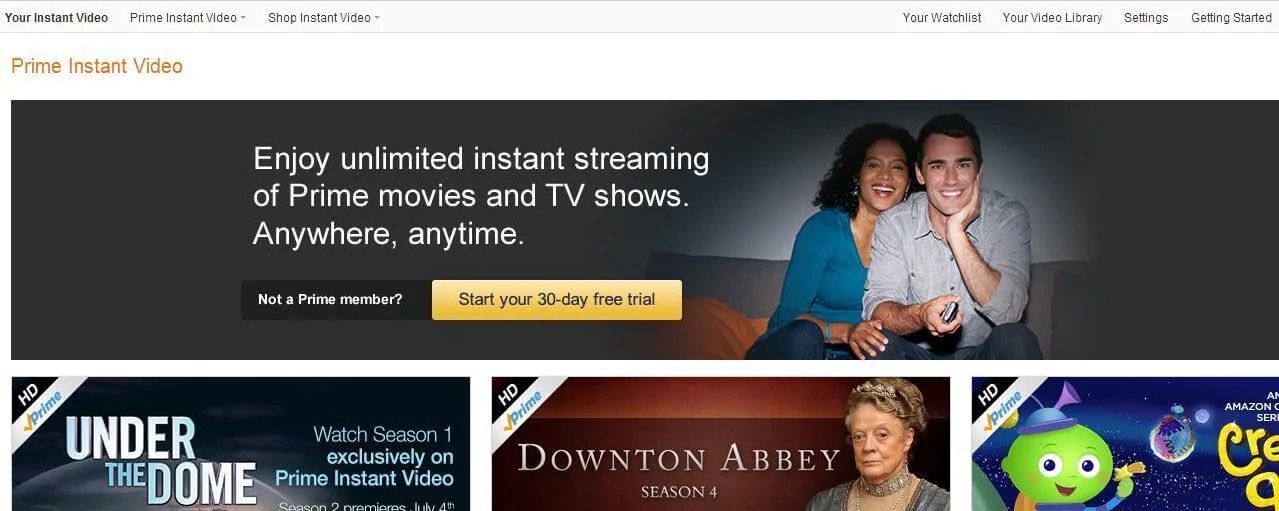The width and height of the screenshot is (1279, 511).
Task: Click the unlimited instant streaming headline text
Action: [481, 196]
